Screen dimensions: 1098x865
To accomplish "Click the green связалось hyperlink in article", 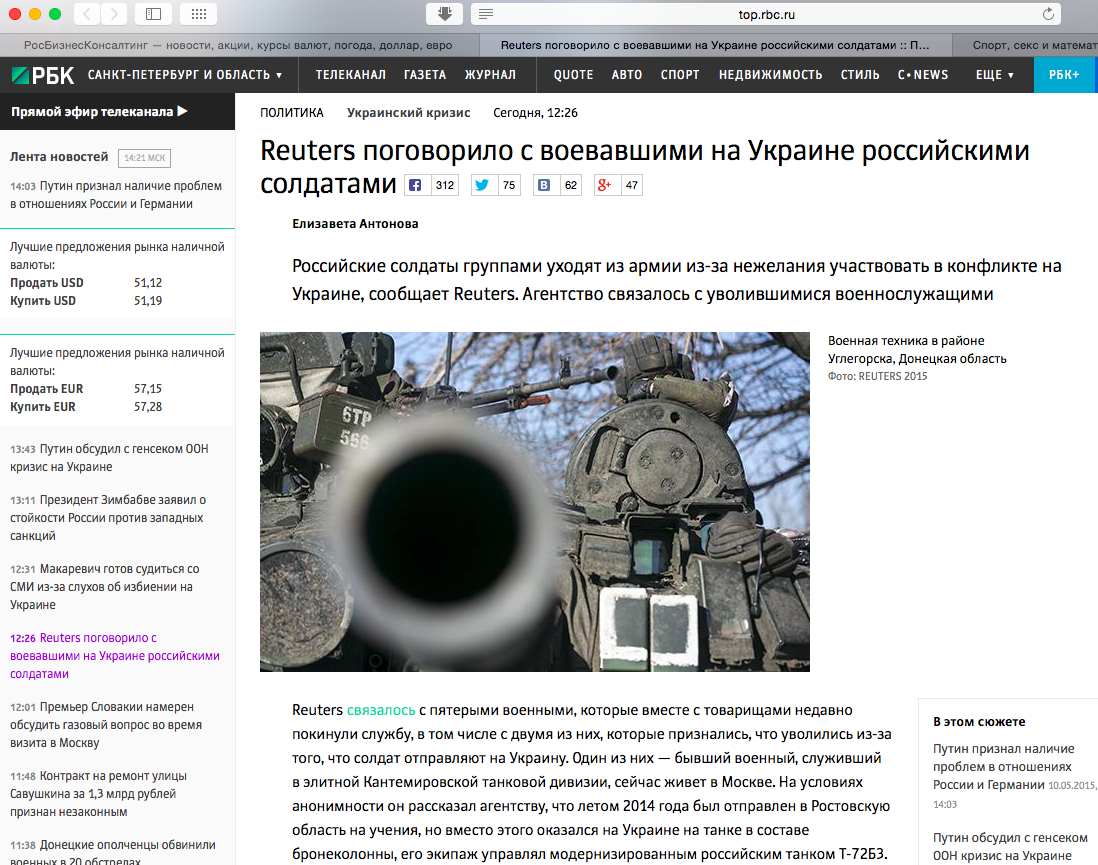I will [381, 710].
